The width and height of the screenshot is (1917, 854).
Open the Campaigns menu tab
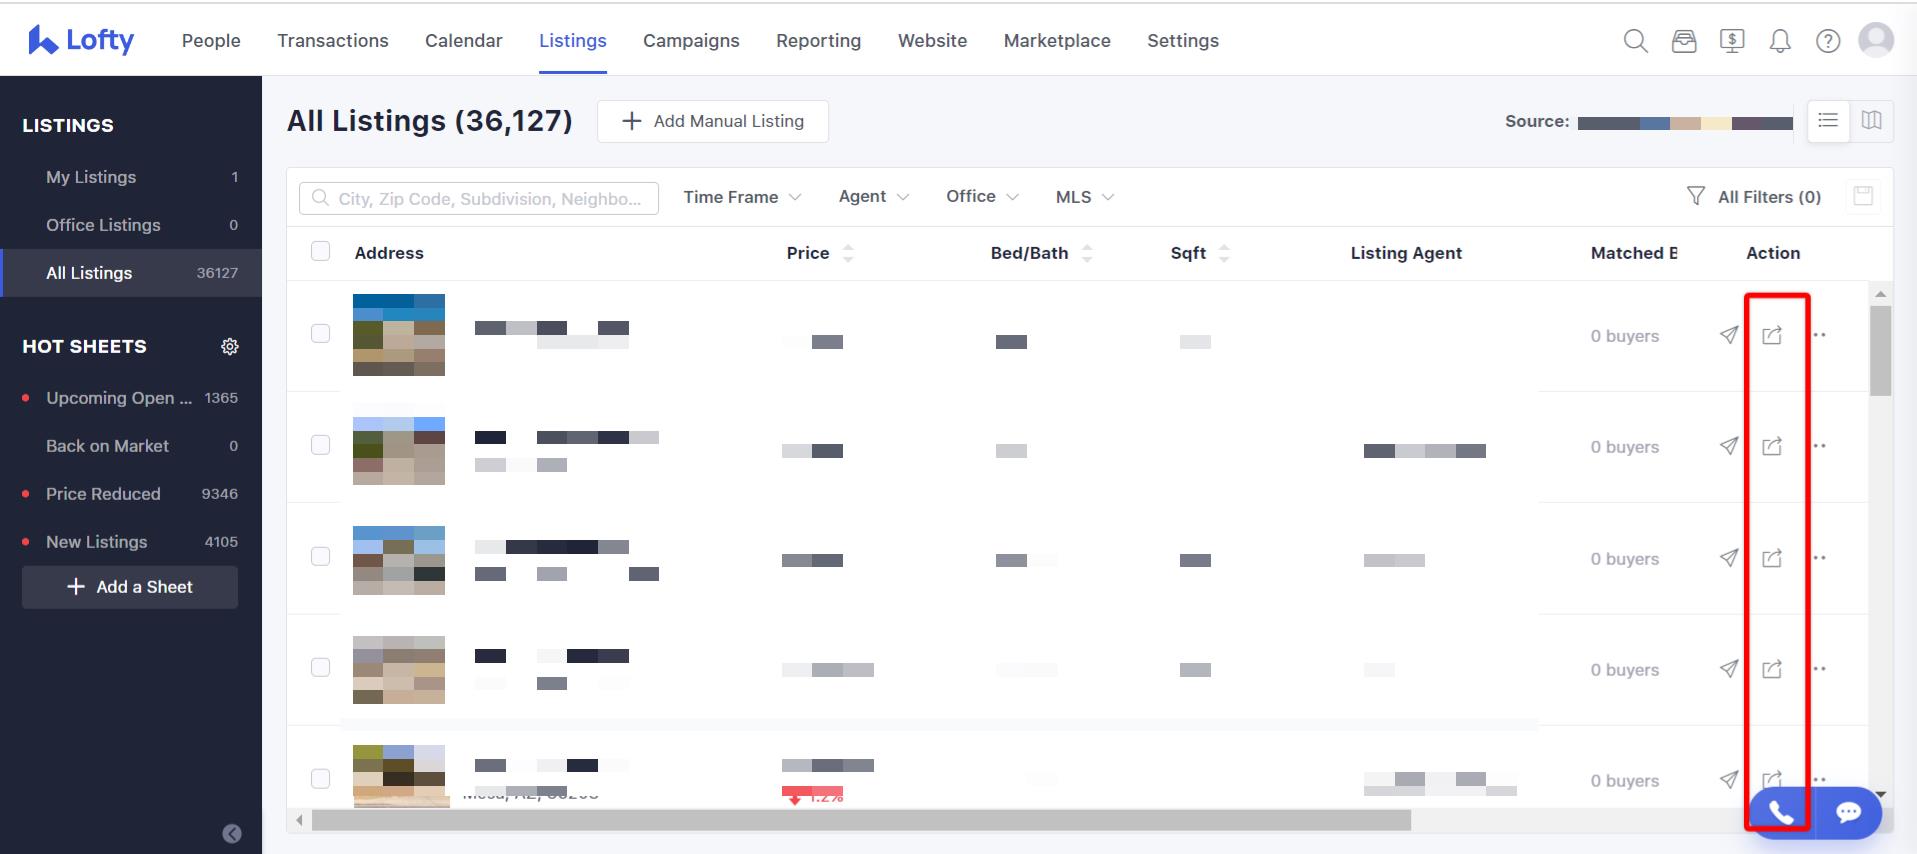pos(691,41)
